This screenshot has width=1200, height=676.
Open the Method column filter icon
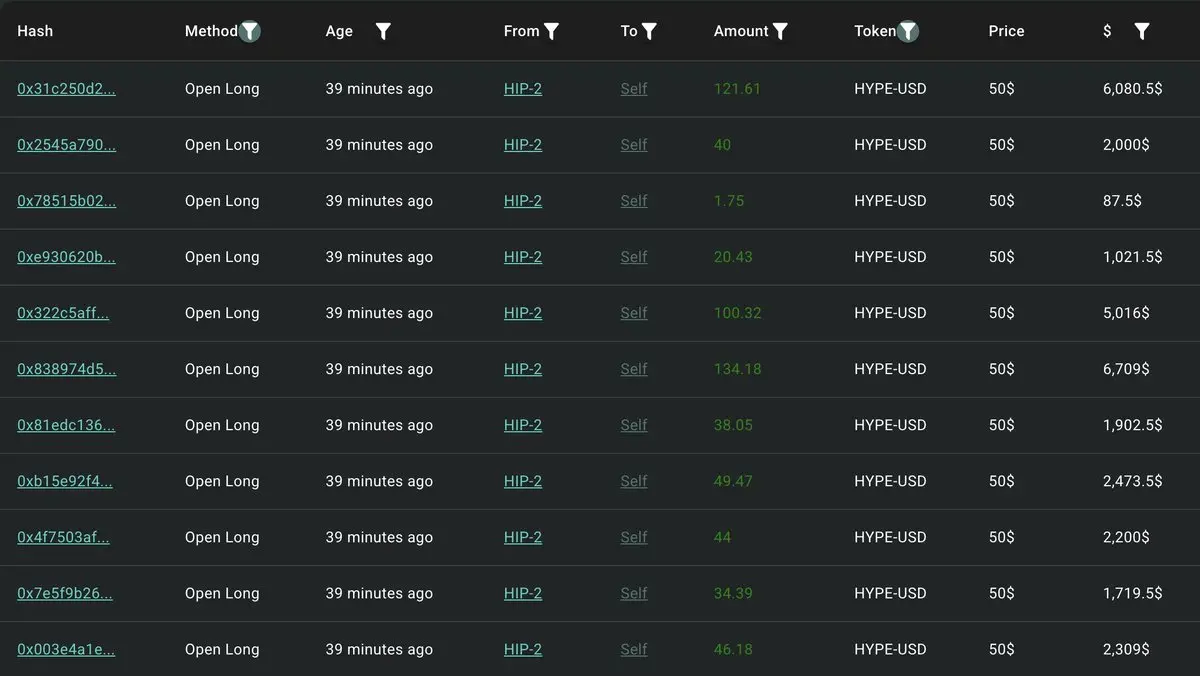[x=250, y=31]
